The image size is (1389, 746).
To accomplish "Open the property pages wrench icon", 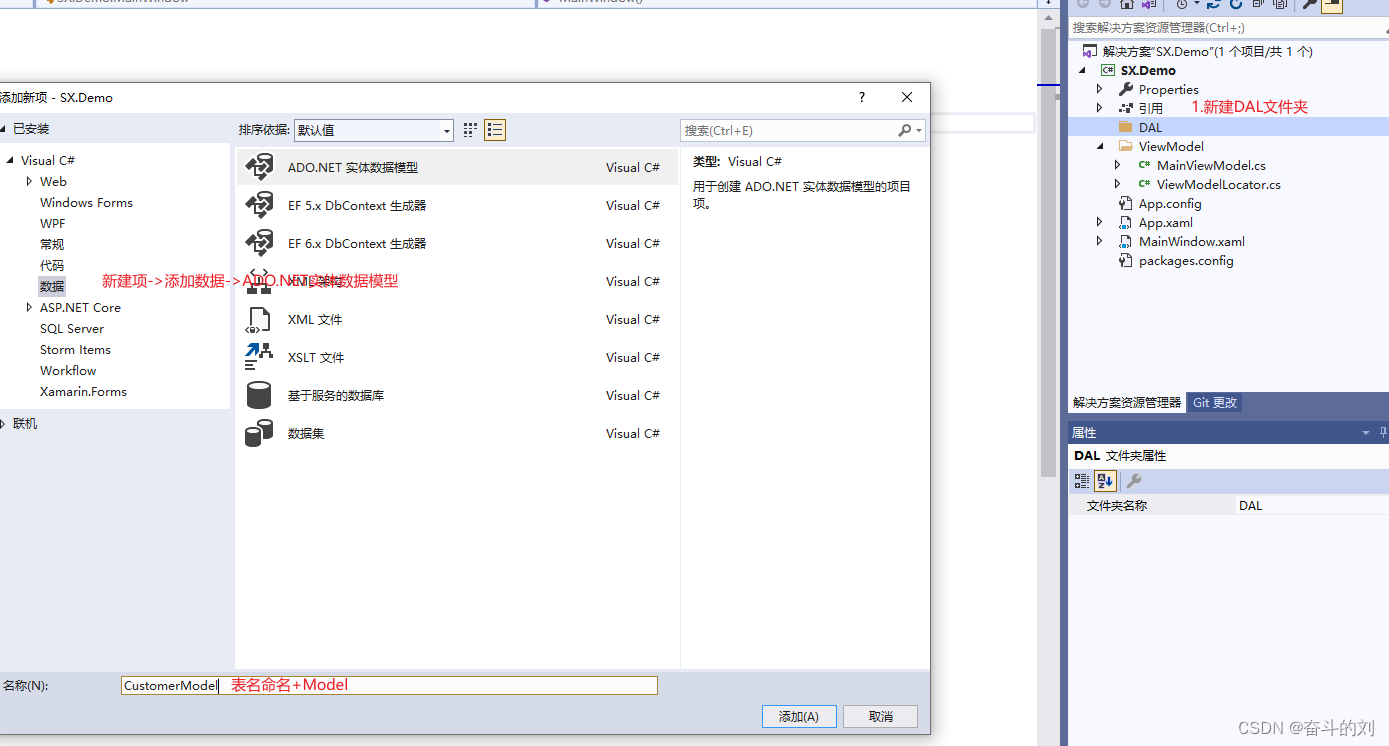I will (1134, 481).
